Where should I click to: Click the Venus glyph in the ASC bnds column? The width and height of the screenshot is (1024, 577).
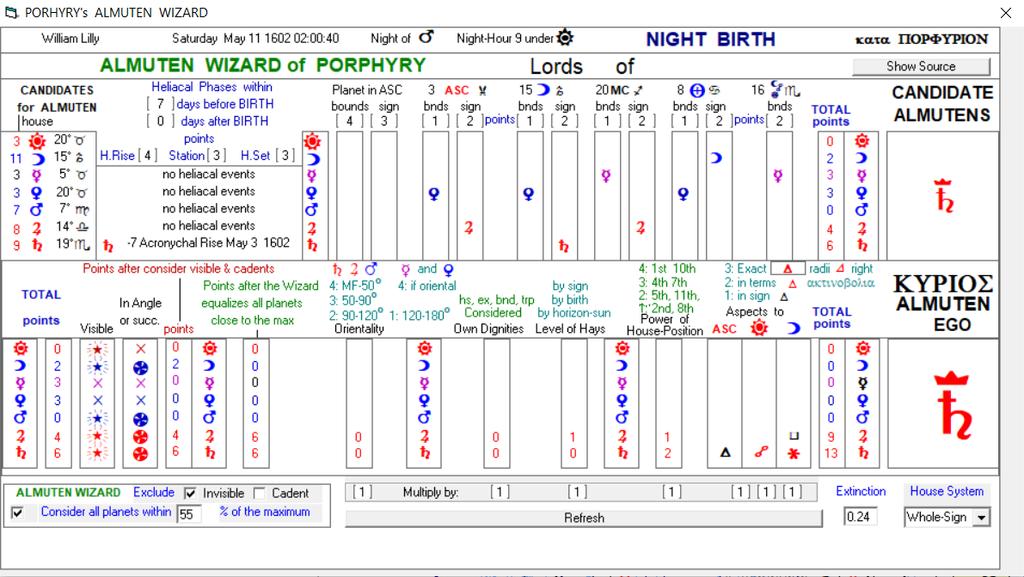pos(434,194)
